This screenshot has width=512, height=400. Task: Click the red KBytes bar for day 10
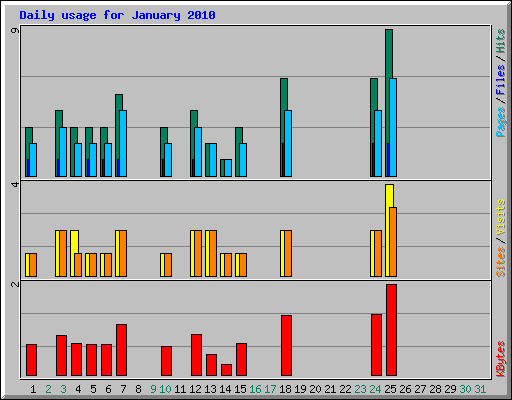pos(166,361)
